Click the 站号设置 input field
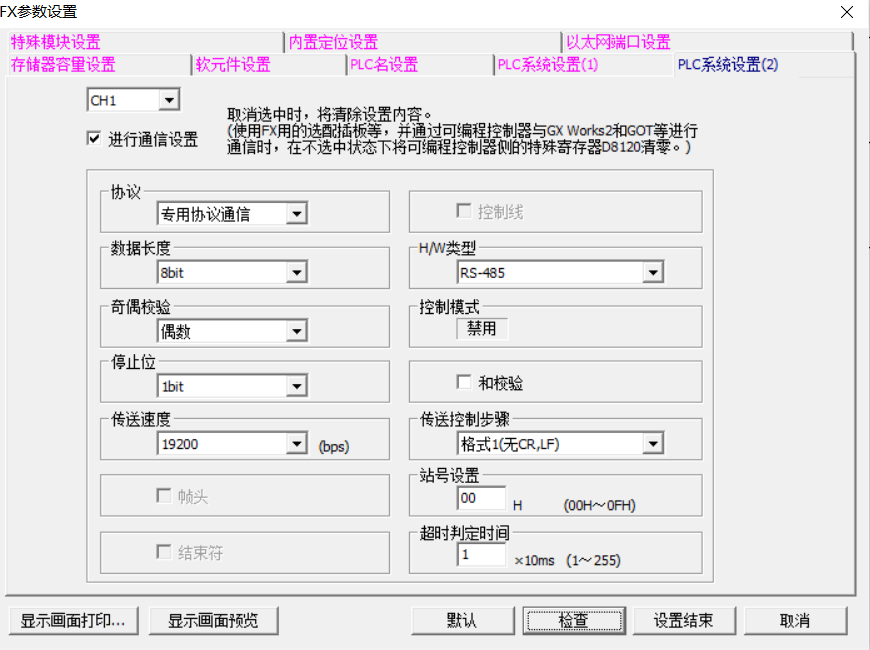 (x=481, y=499)
